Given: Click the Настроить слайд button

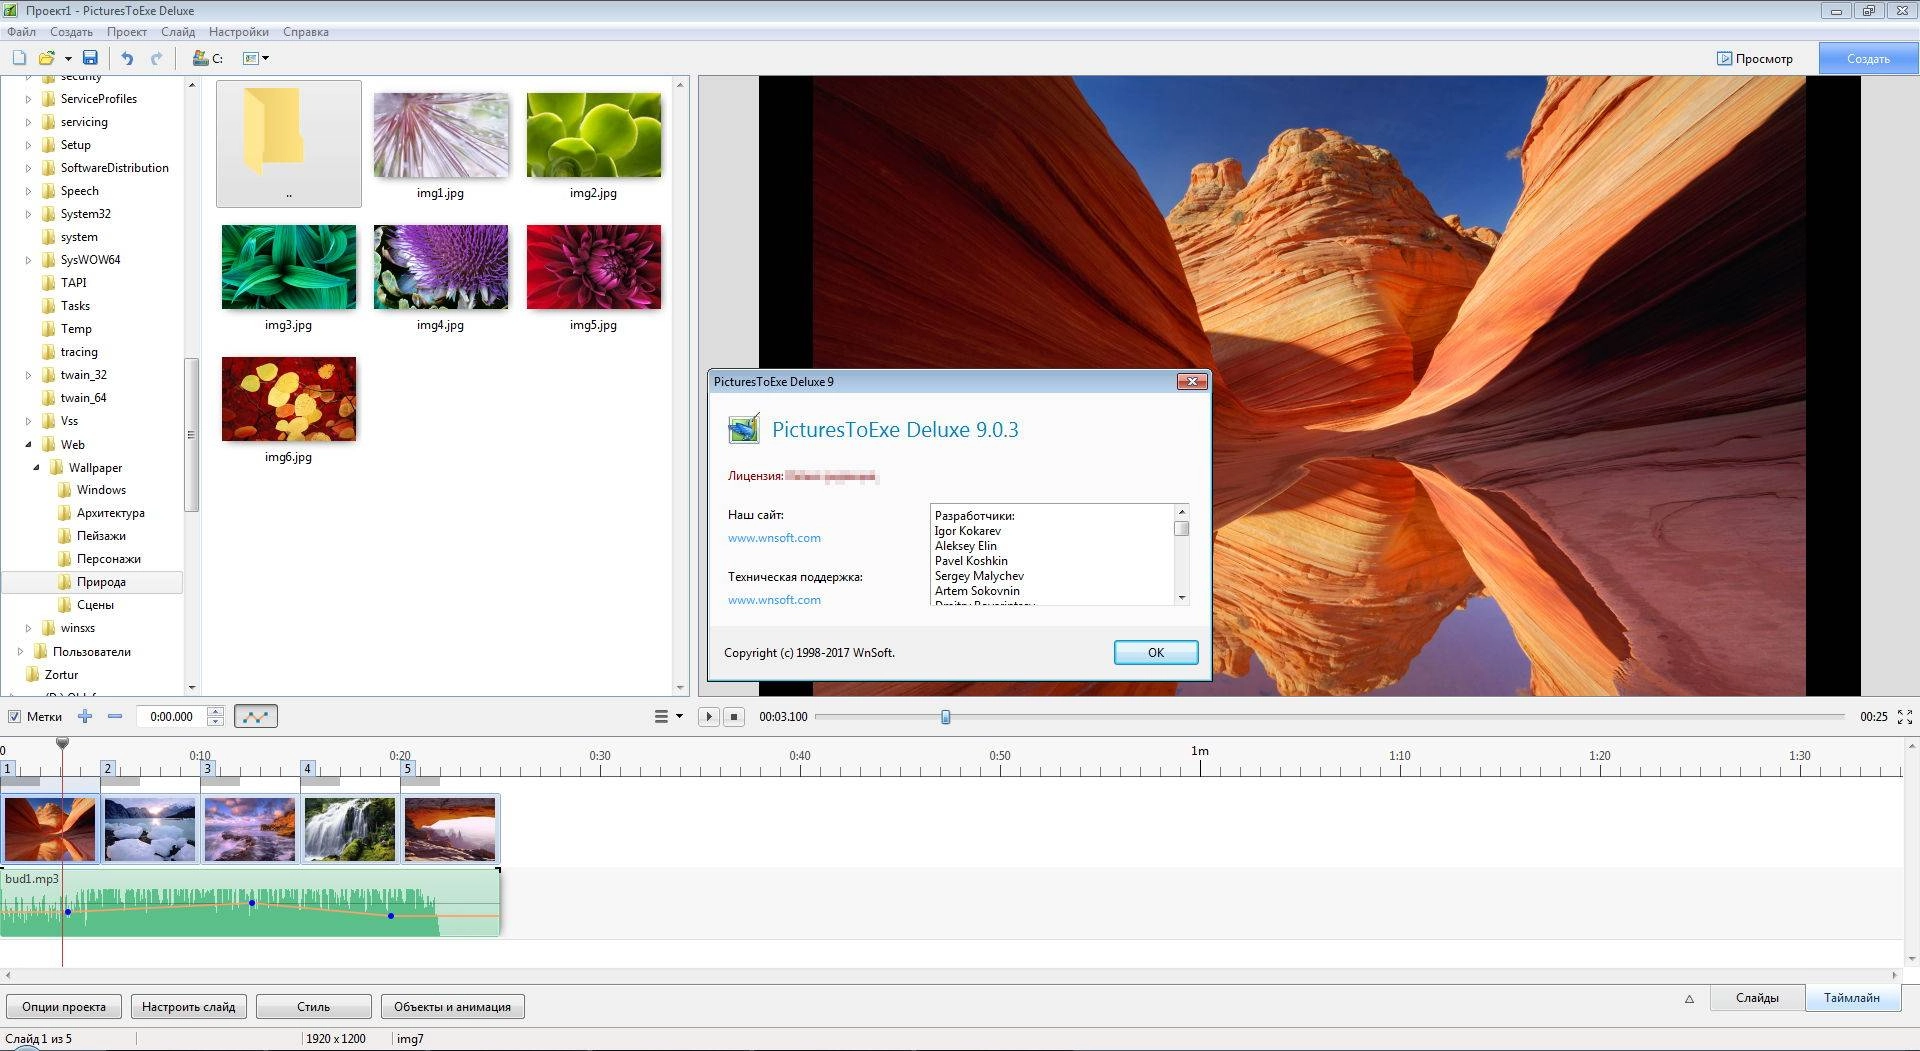Looking at the screenshot, I should (189, 1006).
